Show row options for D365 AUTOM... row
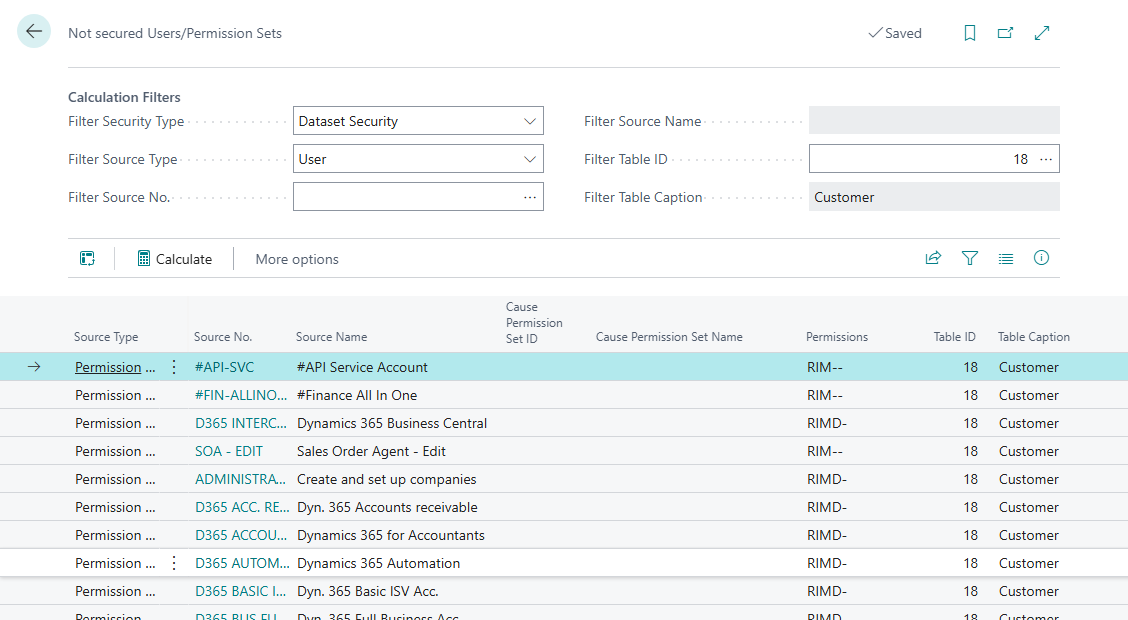This screenshot has height=620, width=1128. point(174,563)
